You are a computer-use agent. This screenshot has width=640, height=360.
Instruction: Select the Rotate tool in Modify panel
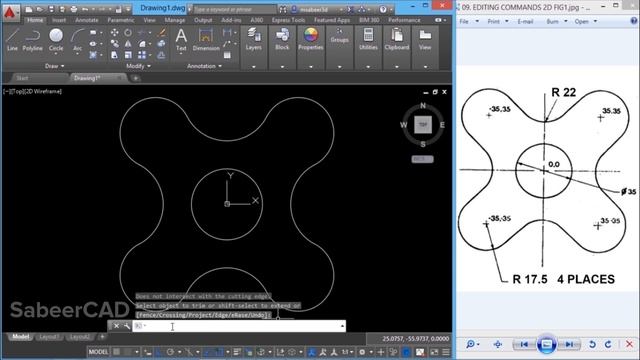pos(128,33)
